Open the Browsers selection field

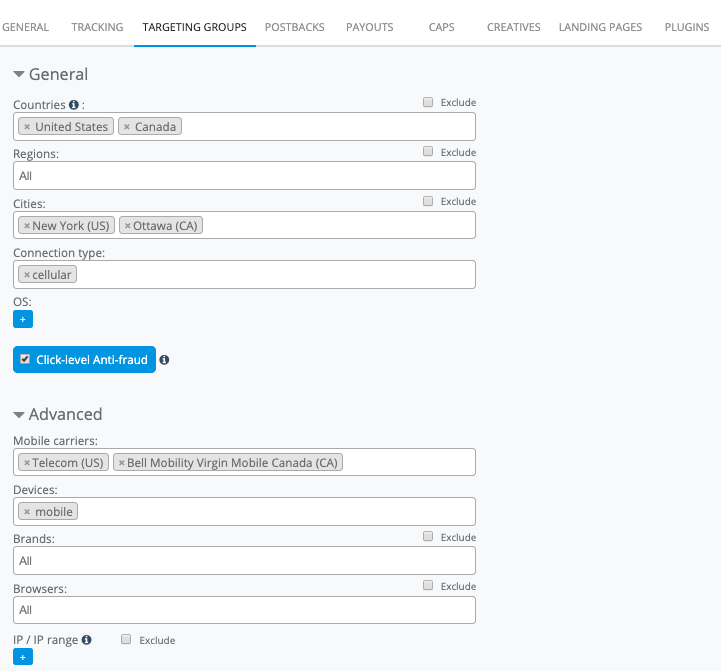point(244,610)
